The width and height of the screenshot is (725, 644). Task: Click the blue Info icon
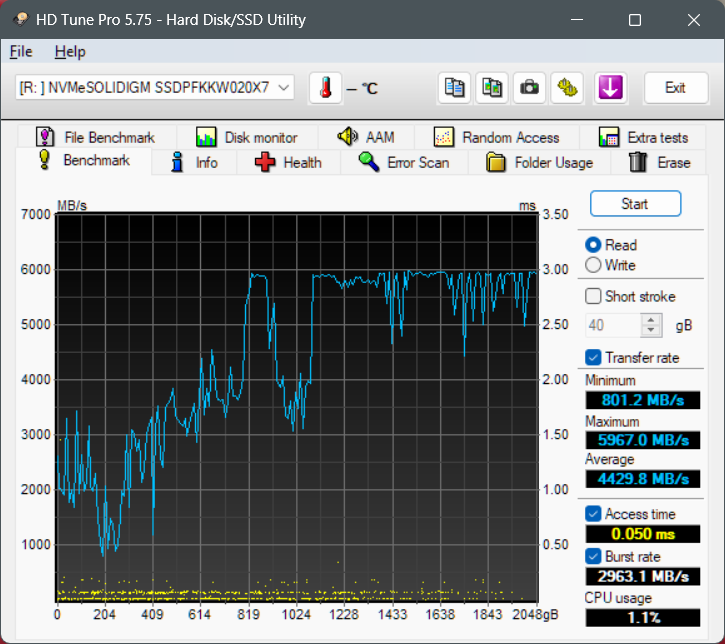pyautogui.click(x=177, y=162)
